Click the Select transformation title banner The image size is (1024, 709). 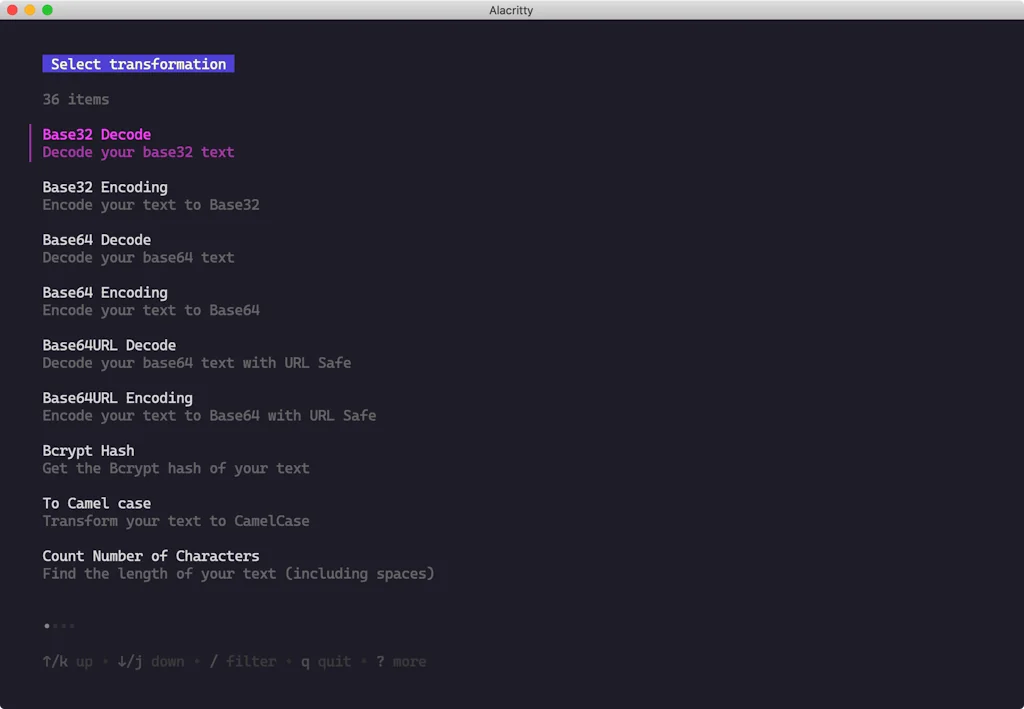[138, 64]
